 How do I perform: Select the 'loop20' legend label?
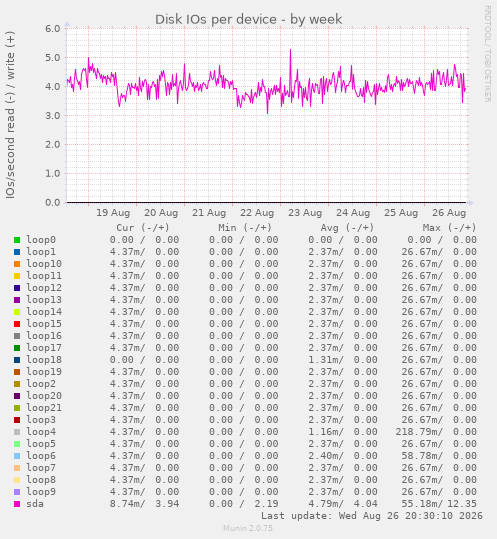click(44, 396)
